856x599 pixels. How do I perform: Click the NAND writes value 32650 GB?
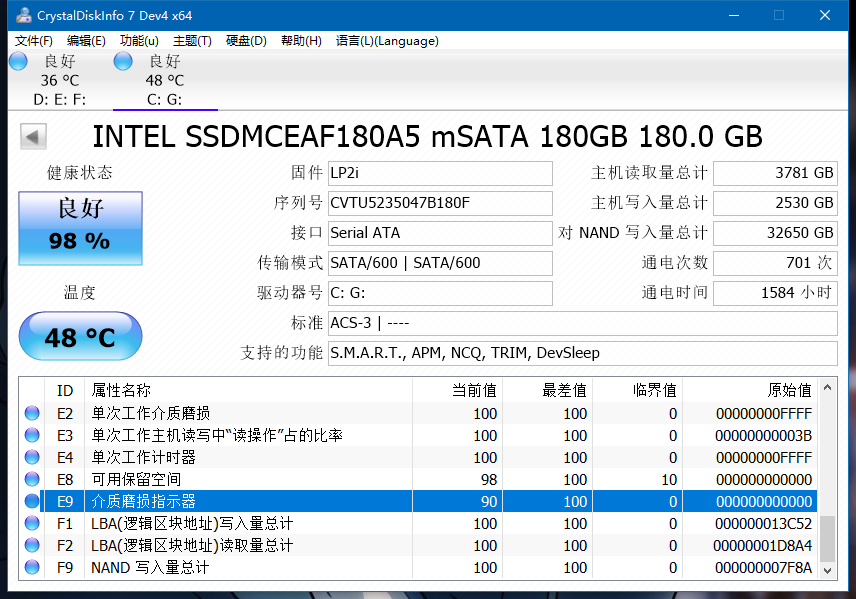pos(775,233)
